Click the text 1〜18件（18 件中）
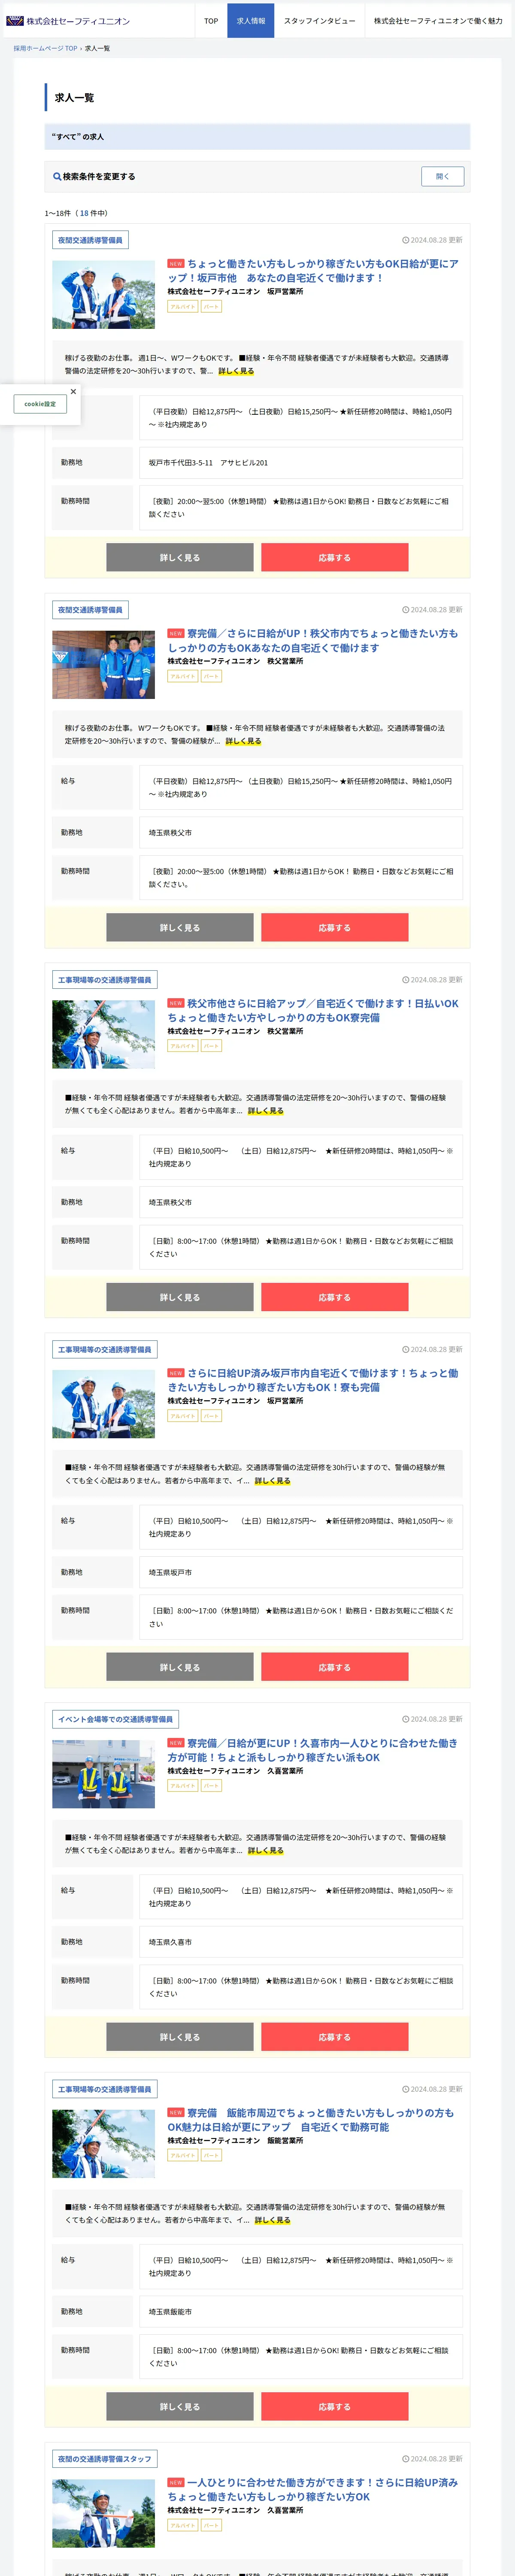Screen dimensions: 515x2576 tap(76, 213)
